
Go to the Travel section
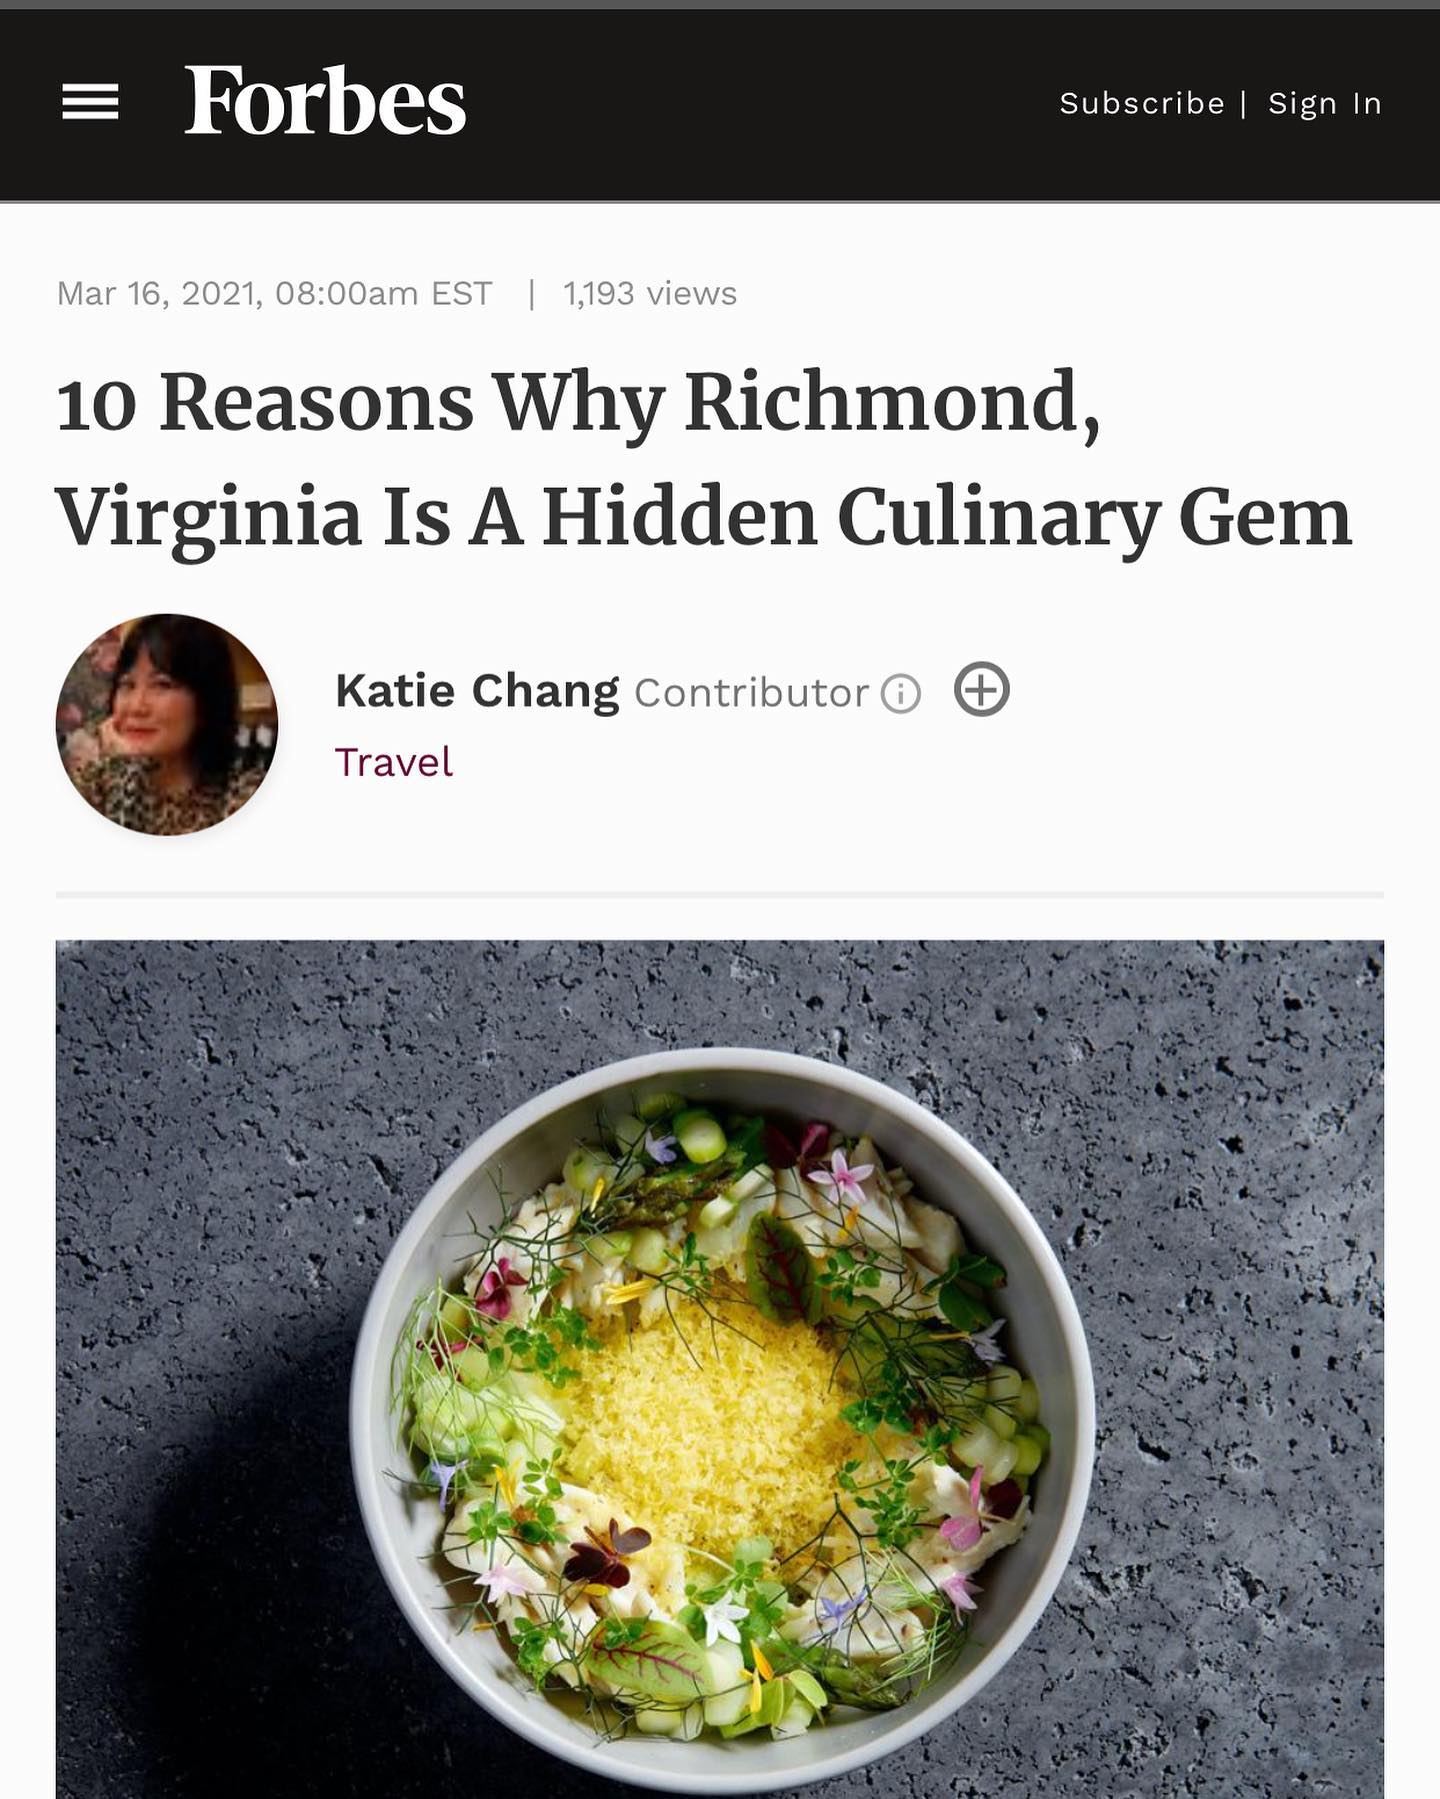tap(393, 762)
